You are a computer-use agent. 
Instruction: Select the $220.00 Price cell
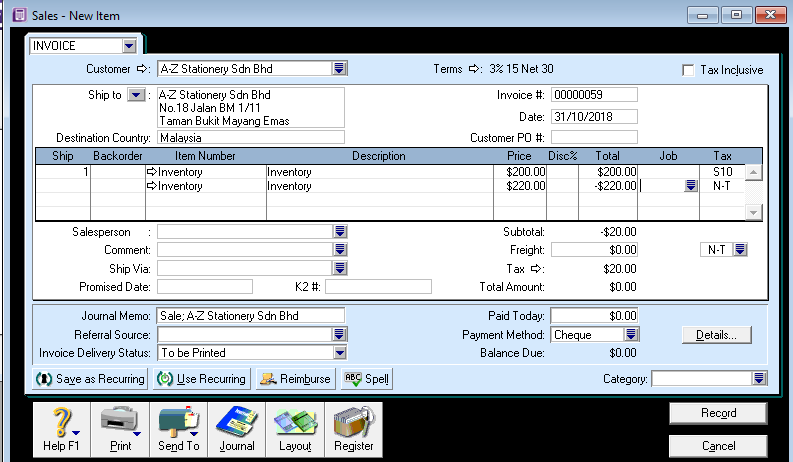point(520,186)
